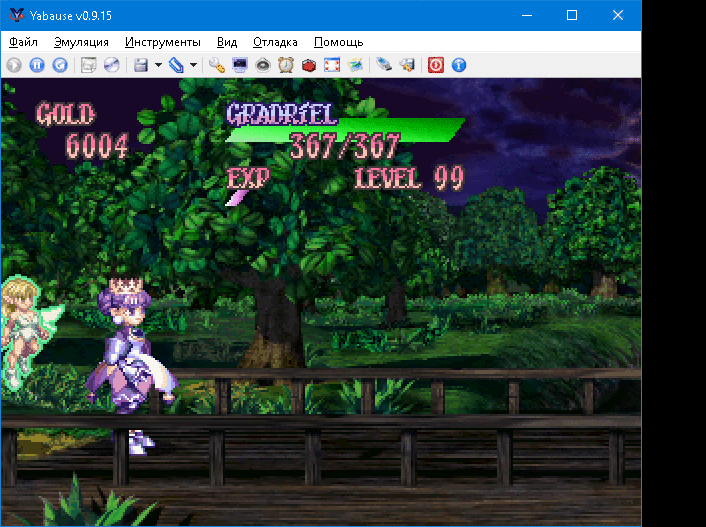This screenshot has width=706, height=527.
Task: Click the red power quit icon
Action: (436, 65)
